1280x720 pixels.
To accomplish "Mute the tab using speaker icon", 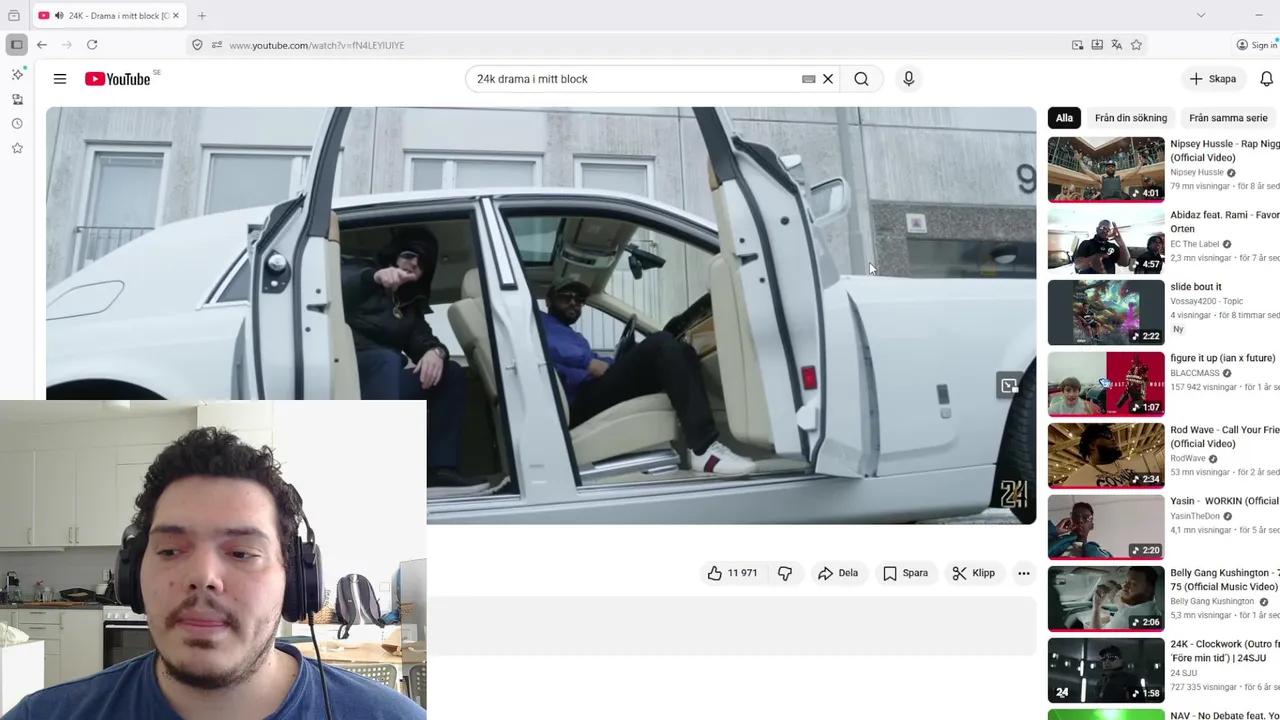I will [59, 16].
